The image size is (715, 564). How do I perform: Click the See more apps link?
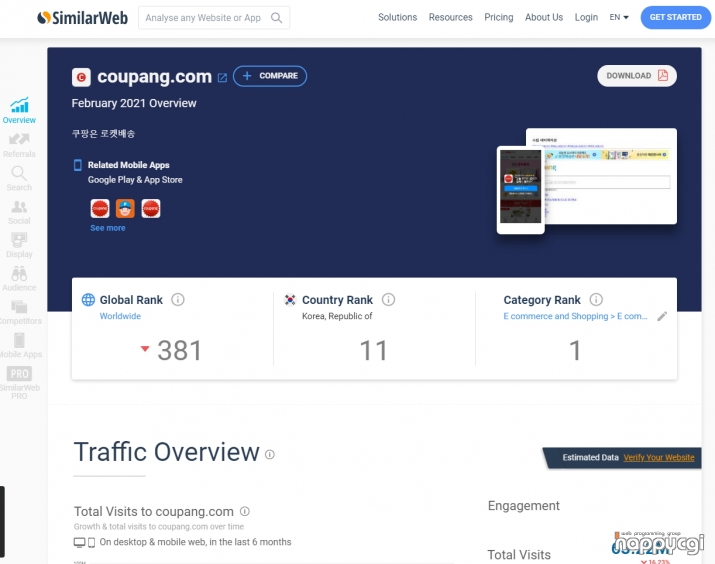point(108,228)
